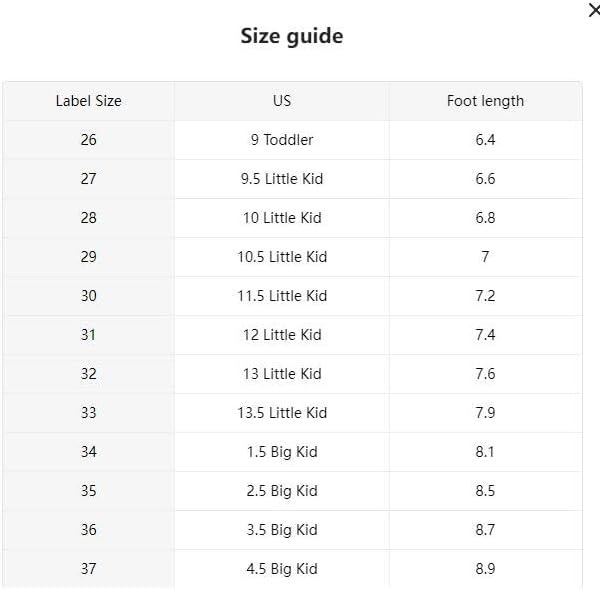
Task: Click the US column header
Action: pos(282,101)
